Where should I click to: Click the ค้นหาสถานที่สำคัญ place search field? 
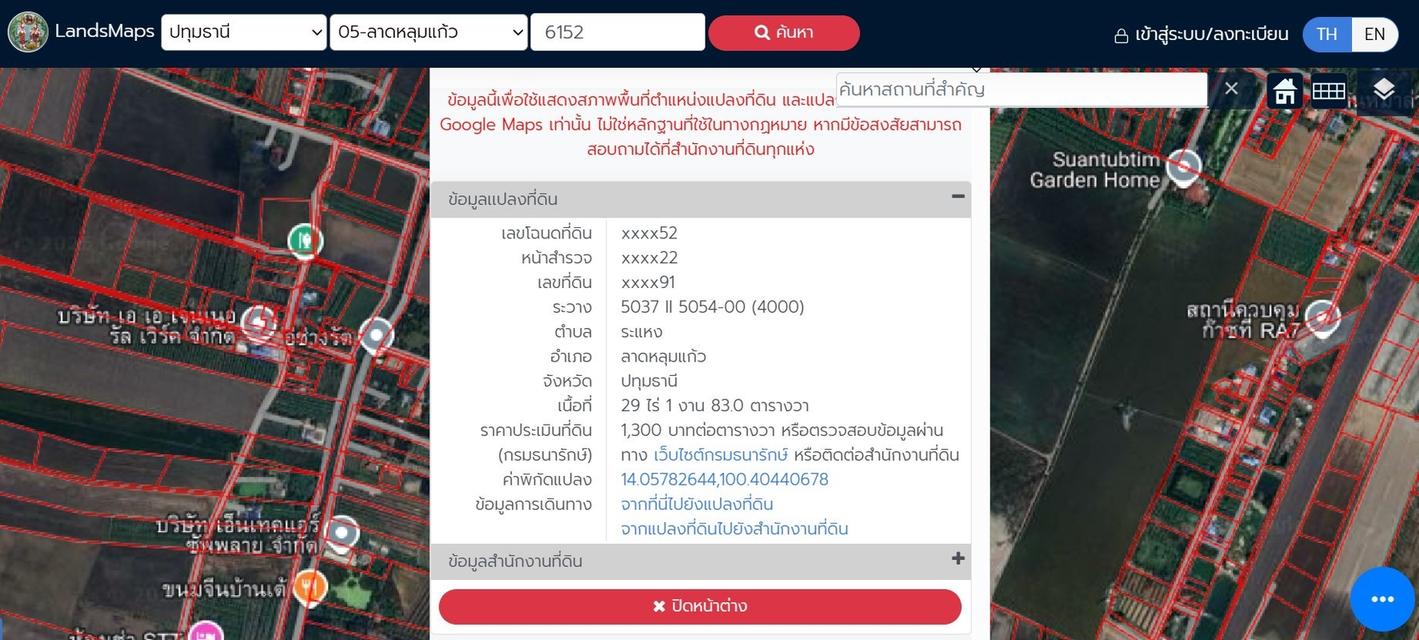[1022, 89]
